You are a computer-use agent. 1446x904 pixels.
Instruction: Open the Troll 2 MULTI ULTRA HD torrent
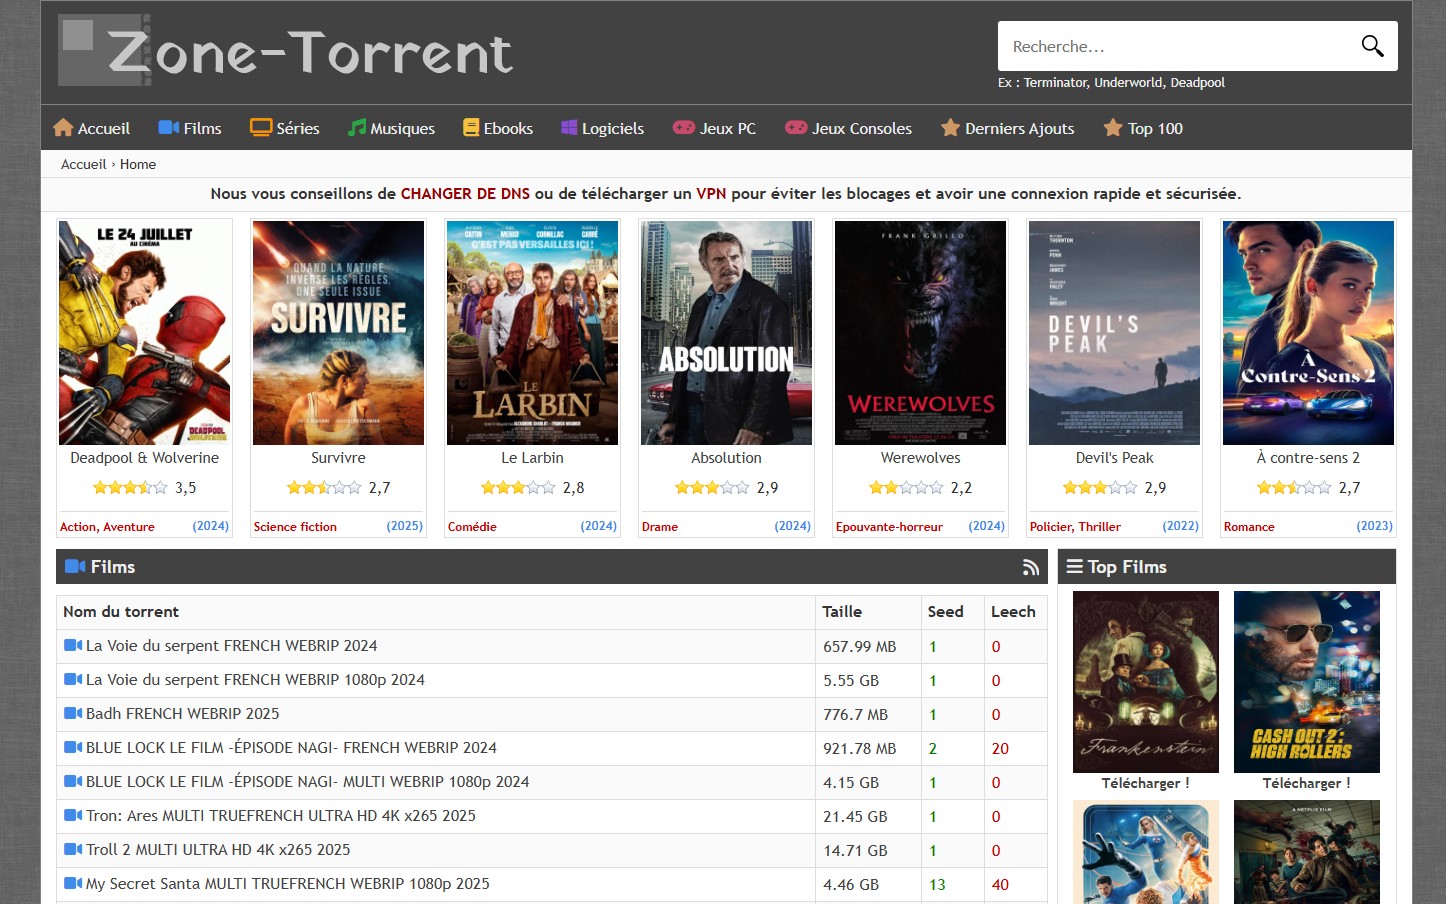[218, 850]
